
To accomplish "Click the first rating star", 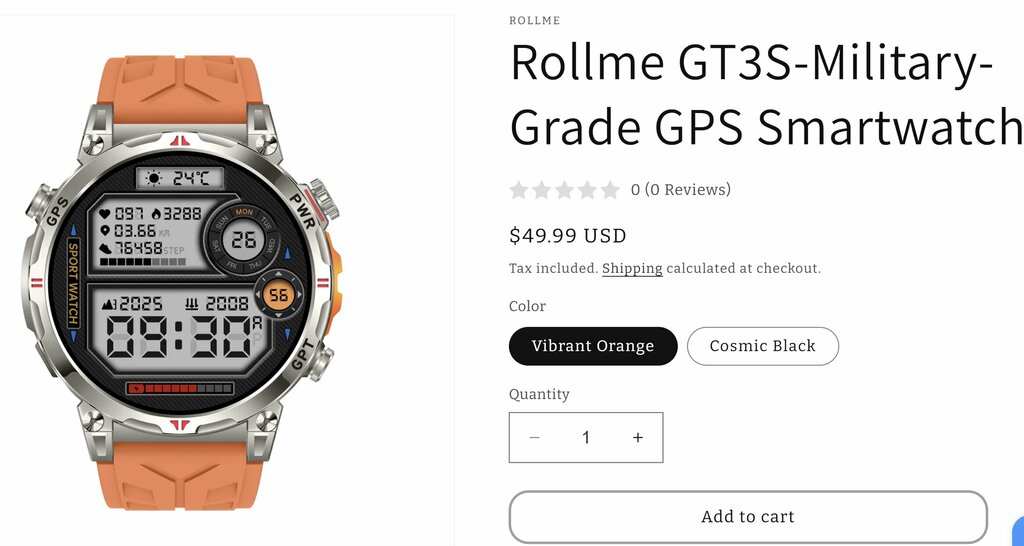I will [519, 190].
